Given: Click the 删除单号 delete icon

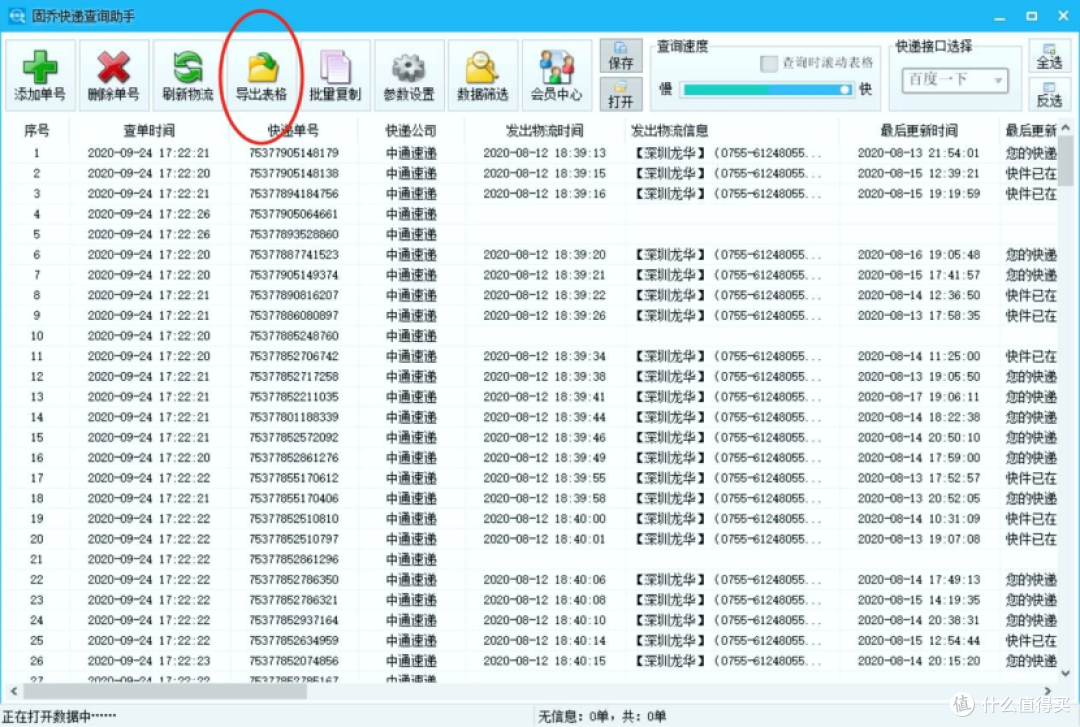Looking at the screenshot, I should 114,74.
